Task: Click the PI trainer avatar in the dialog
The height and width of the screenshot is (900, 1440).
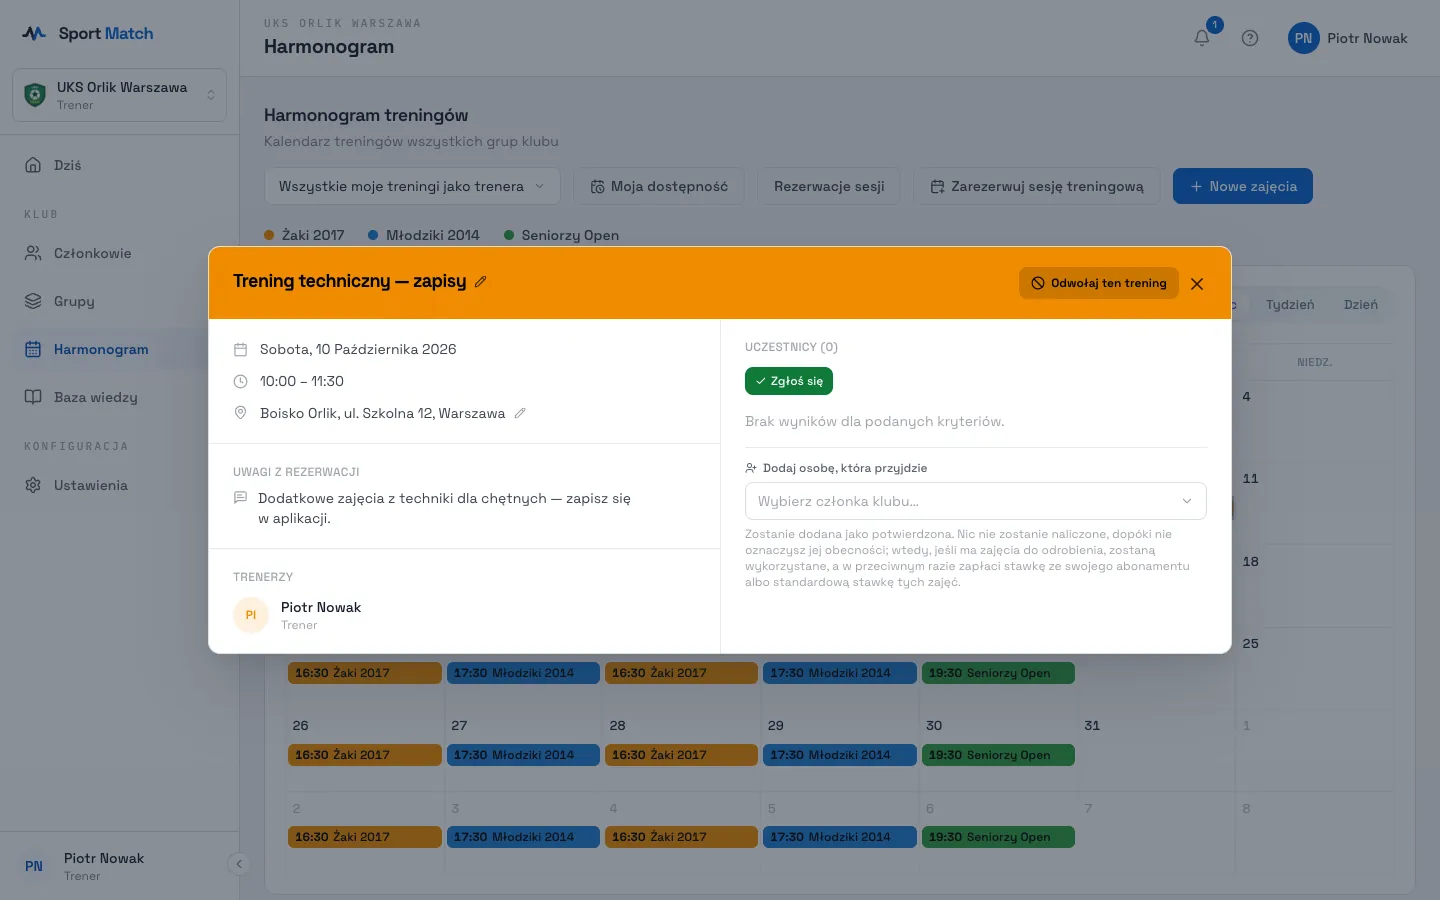Action: 251,615
